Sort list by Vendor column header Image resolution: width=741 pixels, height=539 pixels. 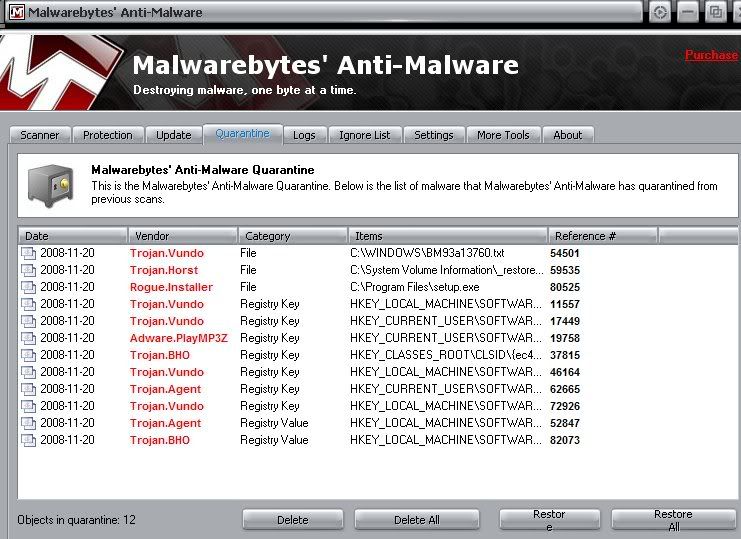[x=182, y=236]
